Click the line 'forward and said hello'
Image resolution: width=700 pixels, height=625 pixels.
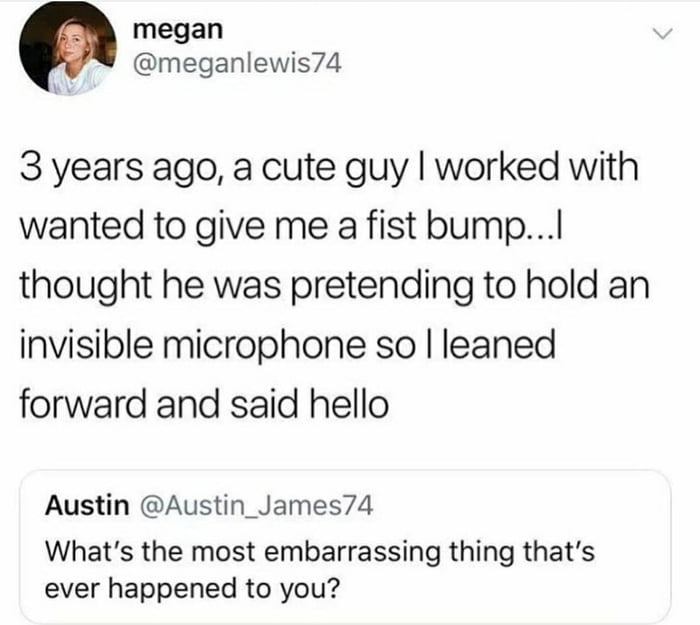click(204, 403)
